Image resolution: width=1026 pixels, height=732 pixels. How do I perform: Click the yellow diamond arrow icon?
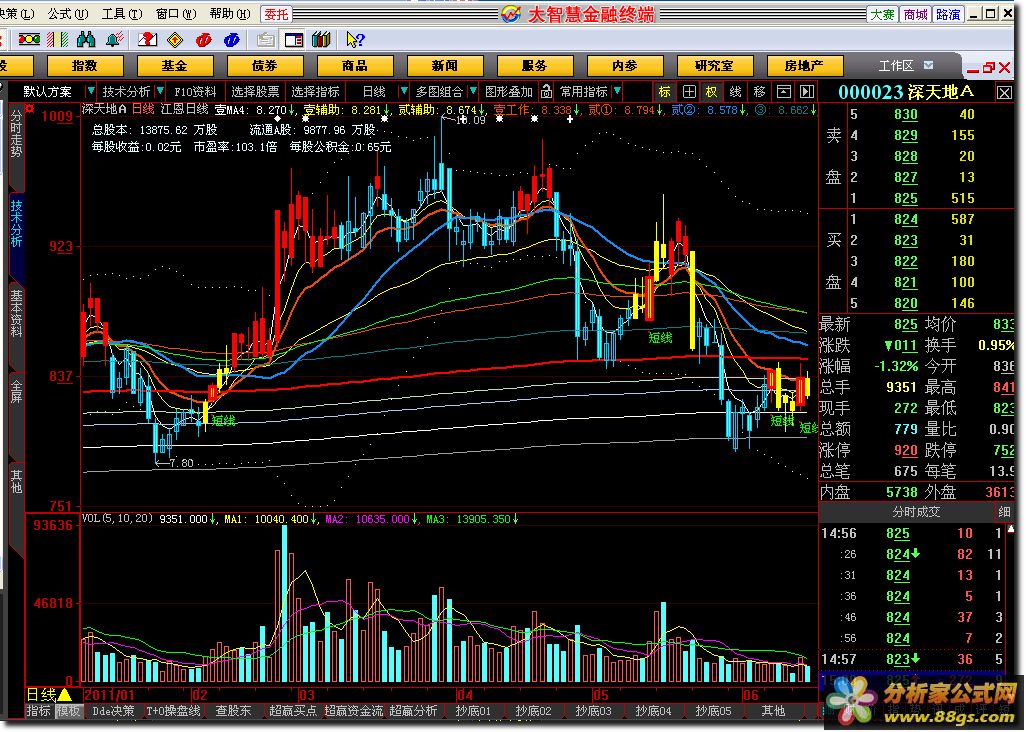click(175, 40)
